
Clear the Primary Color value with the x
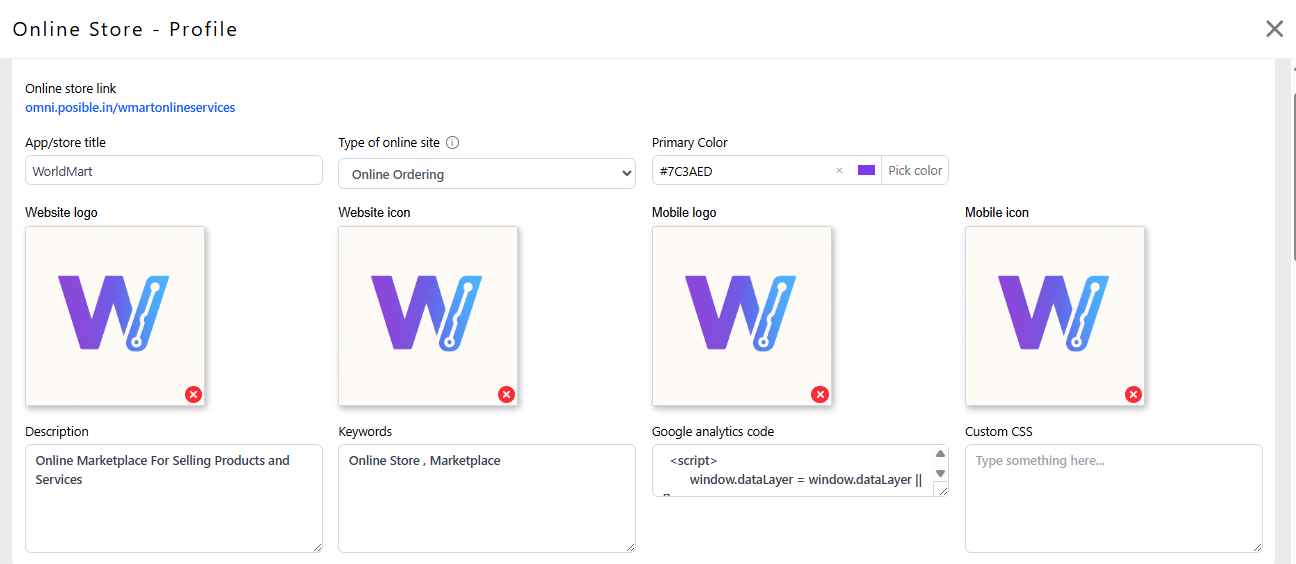839,171
